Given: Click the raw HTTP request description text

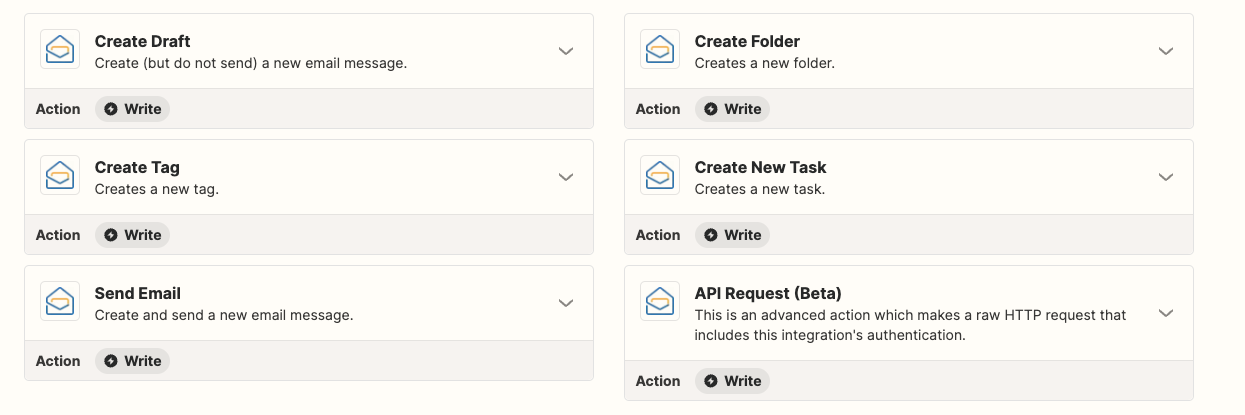Looking at the screenshot, I should pyautogui.click(x=911, y=325).
